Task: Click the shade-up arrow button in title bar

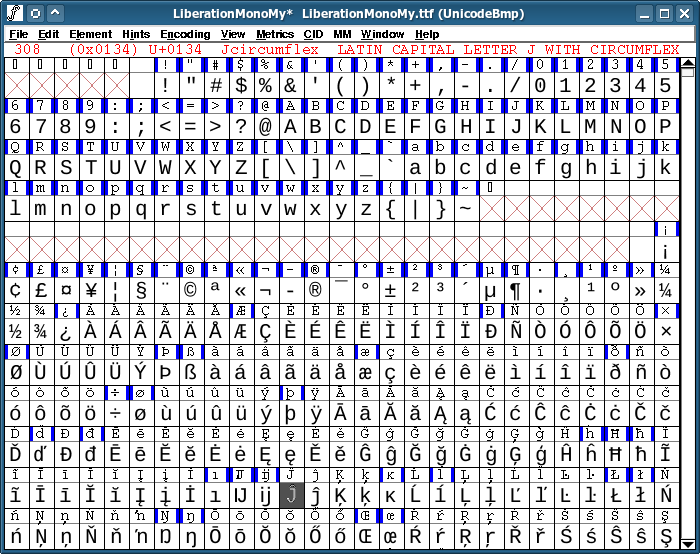Action: 55,13
